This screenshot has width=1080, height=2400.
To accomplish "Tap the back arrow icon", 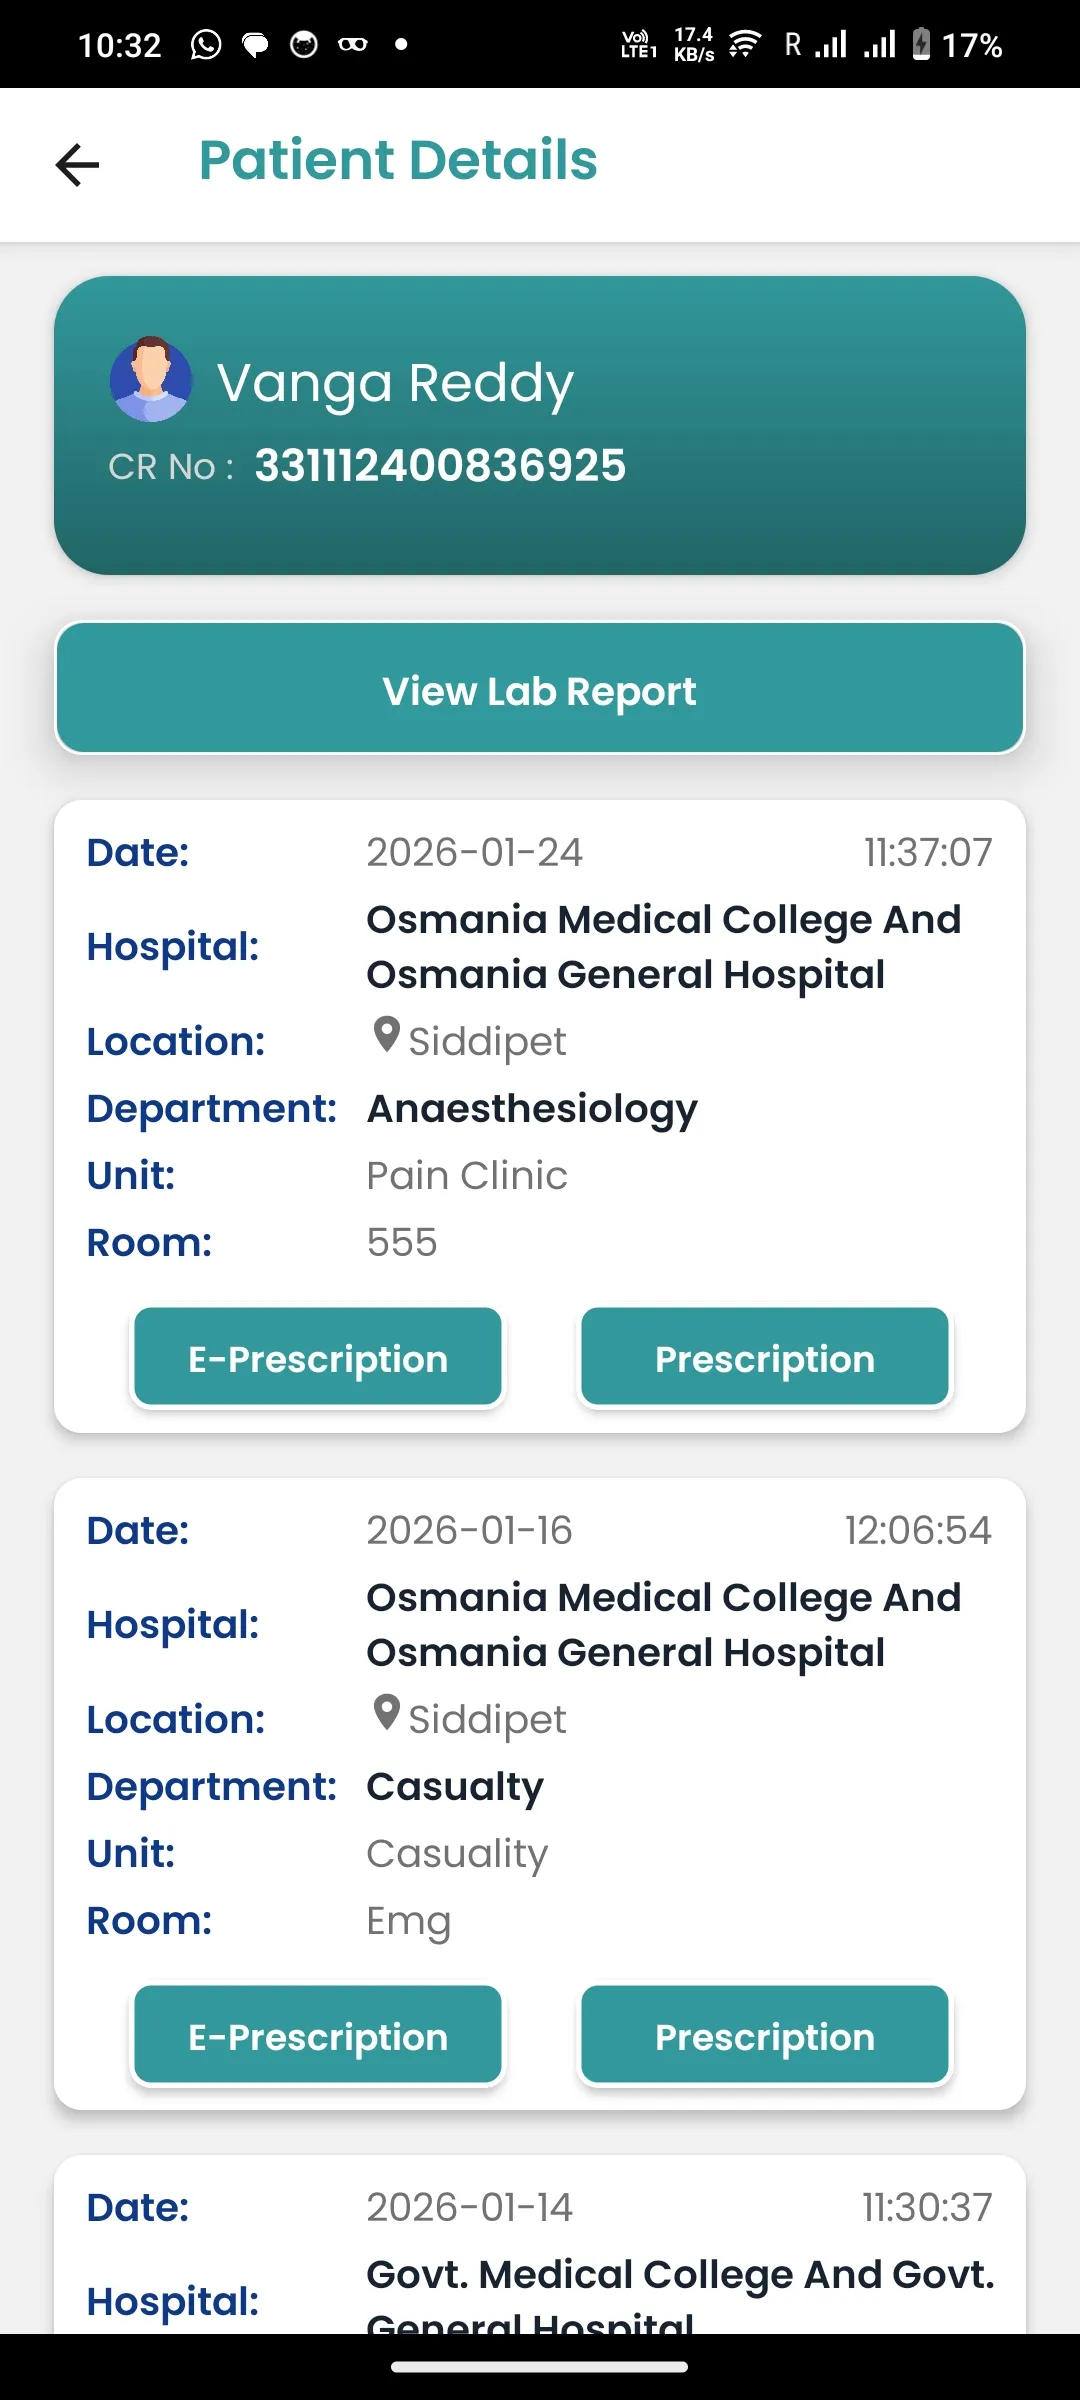I will coord(77,165).
